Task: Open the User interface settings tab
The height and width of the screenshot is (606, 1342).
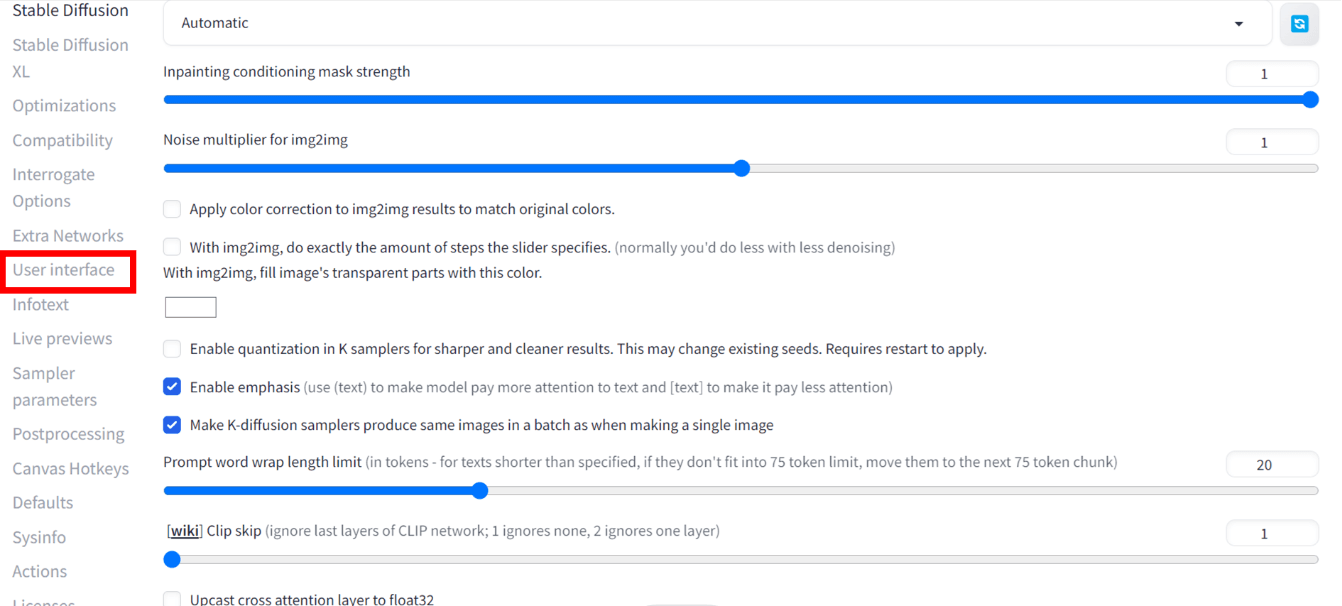Action: point(64,270)
